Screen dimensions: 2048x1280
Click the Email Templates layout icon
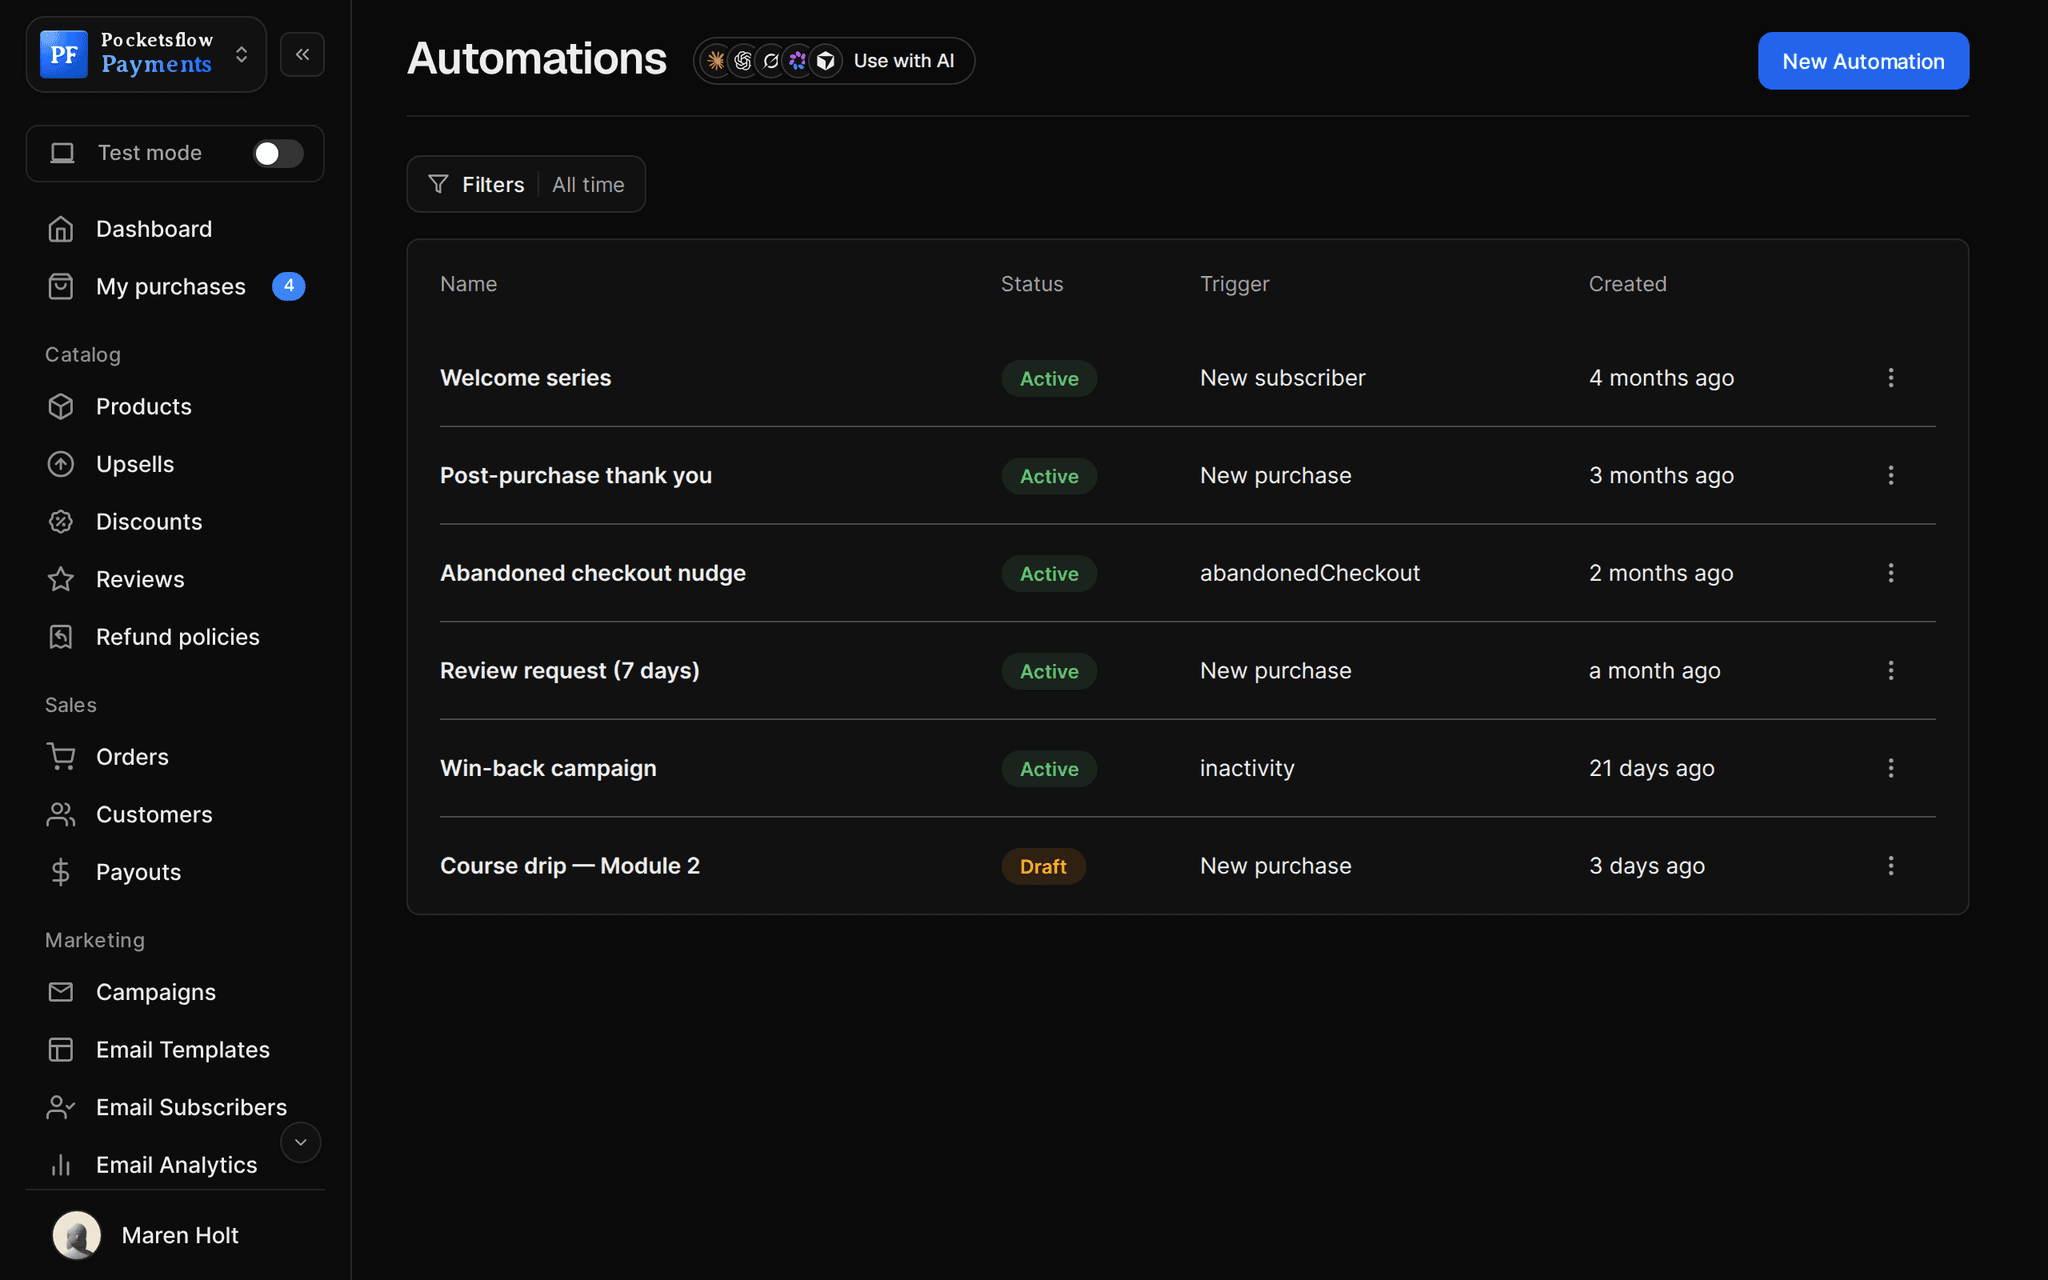coord(61,1050)
